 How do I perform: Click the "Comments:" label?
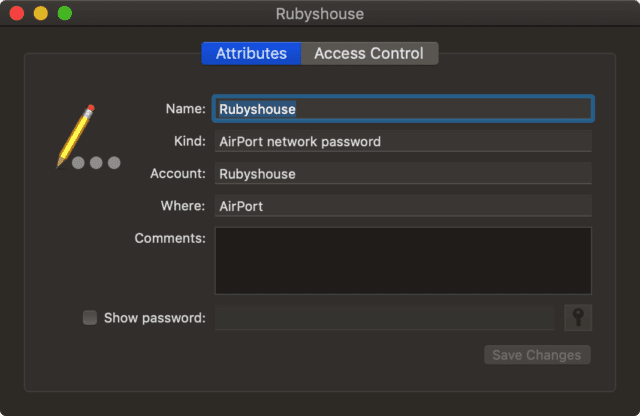point(170,238)
